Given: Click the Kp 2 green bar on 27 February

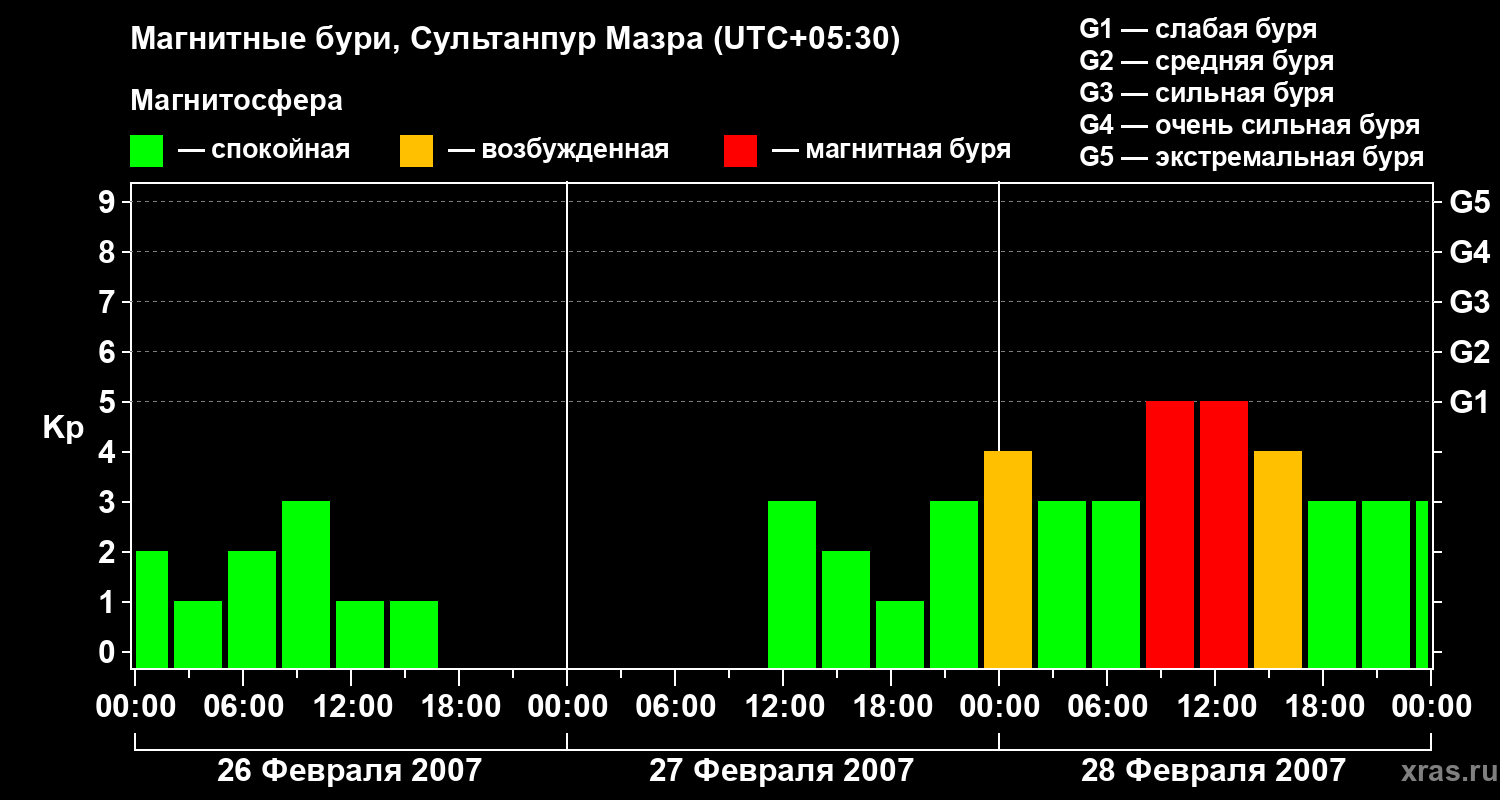Looking at the screenshot, I should (846, 609).
